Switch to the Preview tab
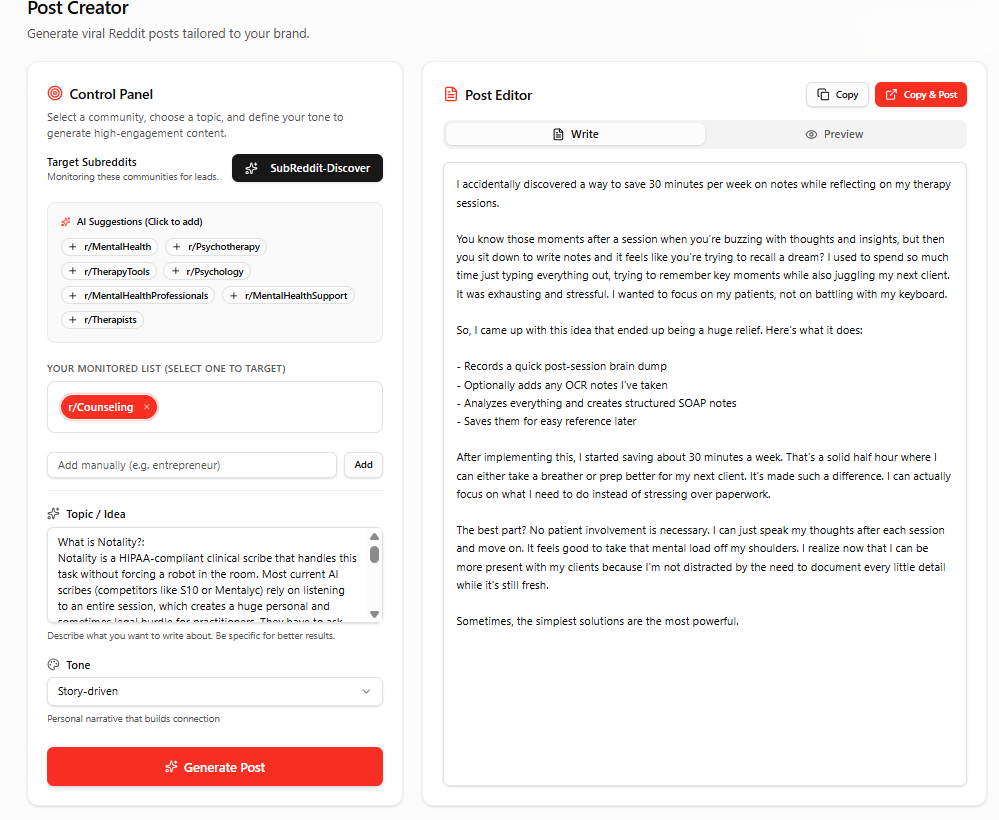This screenshot has height=820, width=999. pyautogui.click(x=834, y=133)
